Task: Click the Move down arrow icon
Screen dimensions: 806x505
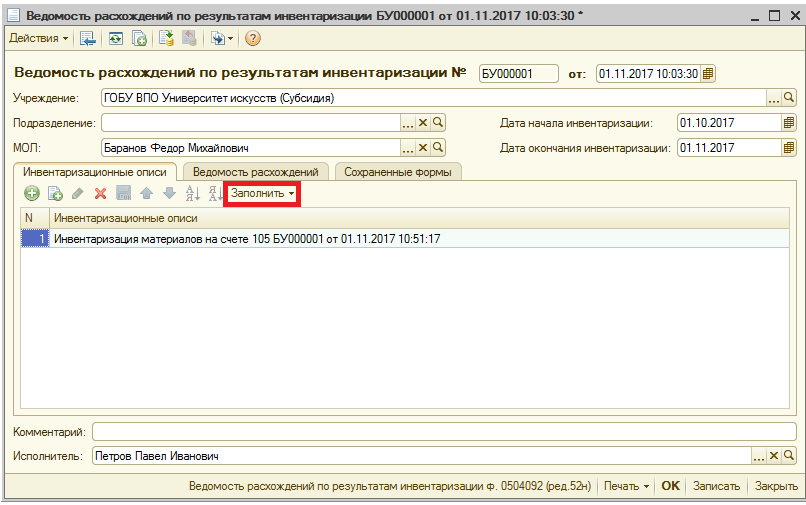Action: 169,193
